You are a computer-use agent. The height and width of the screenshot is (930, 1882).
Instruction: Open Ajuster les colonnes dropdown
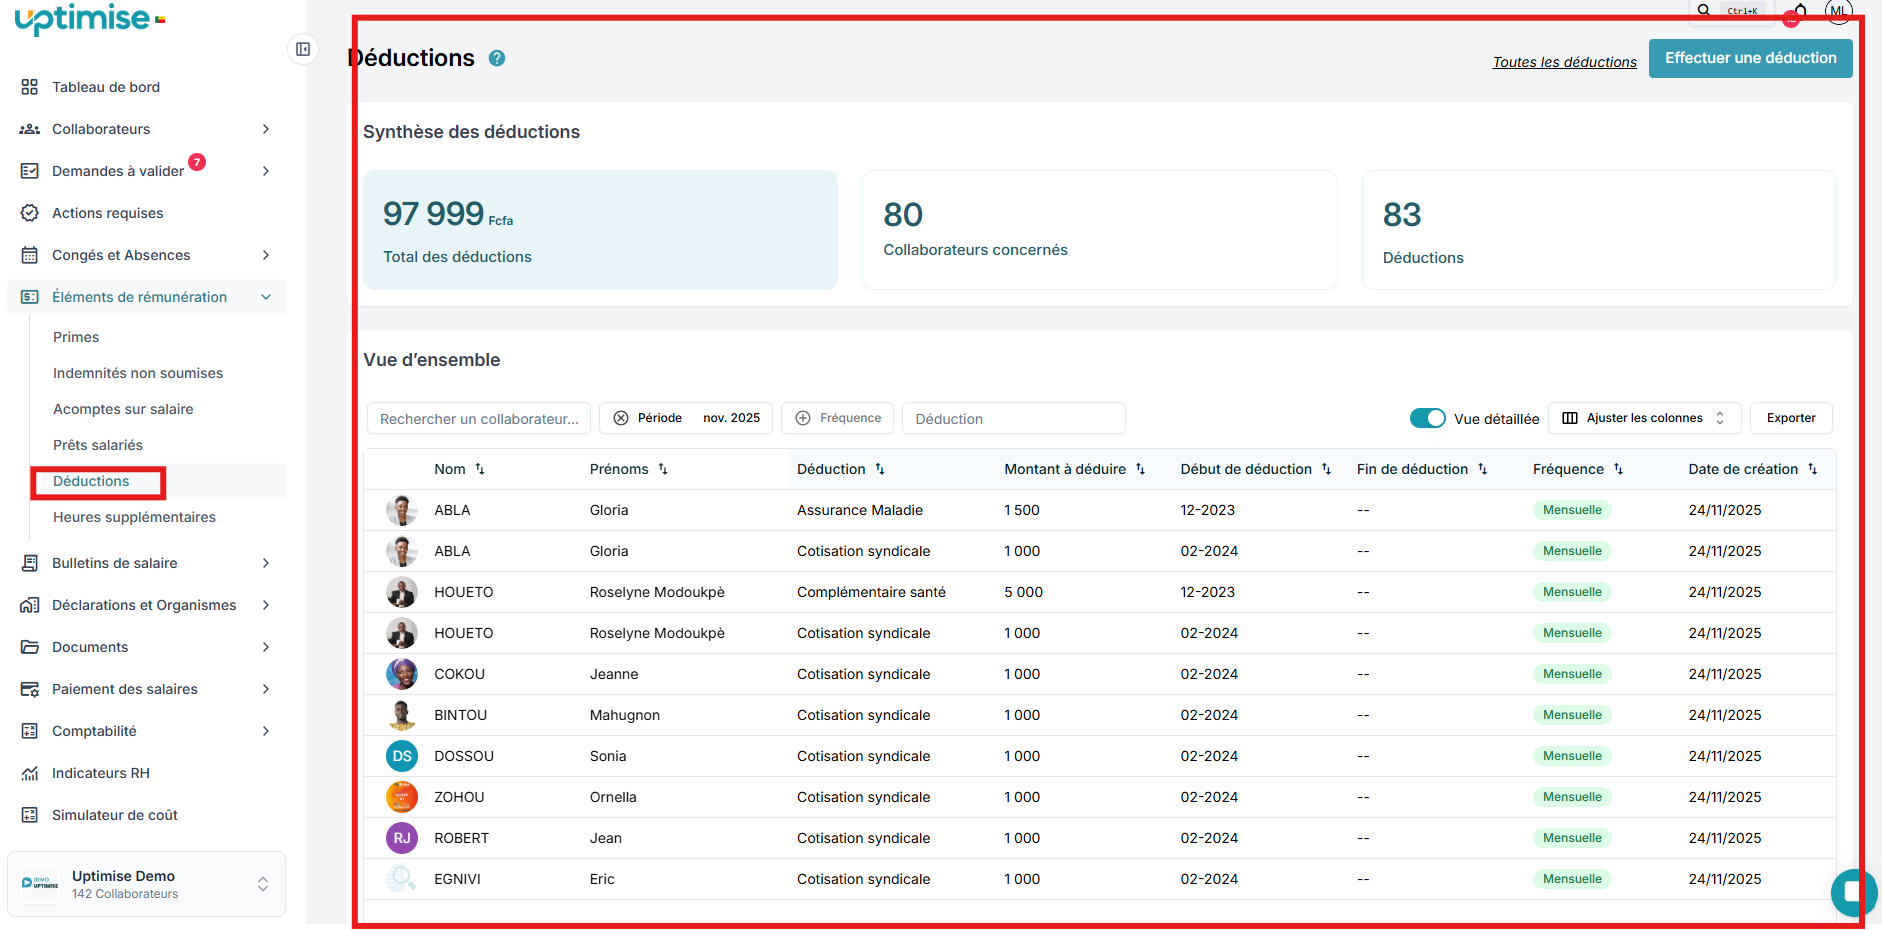(x=1644, y=418)
